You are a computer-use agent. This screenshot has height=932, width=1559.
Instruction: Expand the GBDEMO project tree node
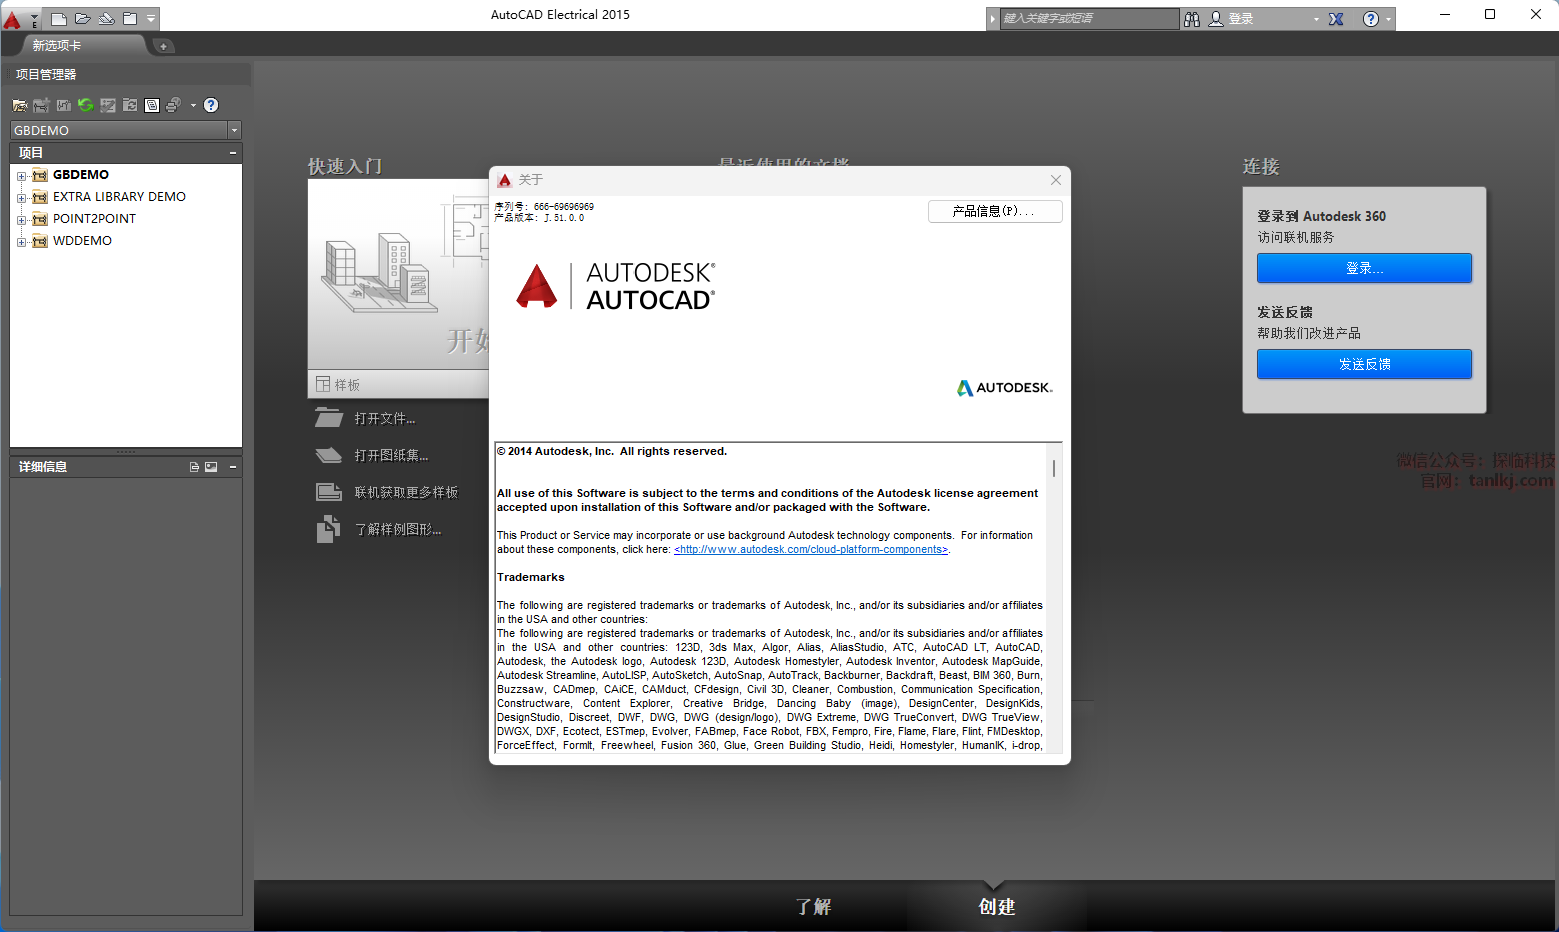(x=21, y=176)
